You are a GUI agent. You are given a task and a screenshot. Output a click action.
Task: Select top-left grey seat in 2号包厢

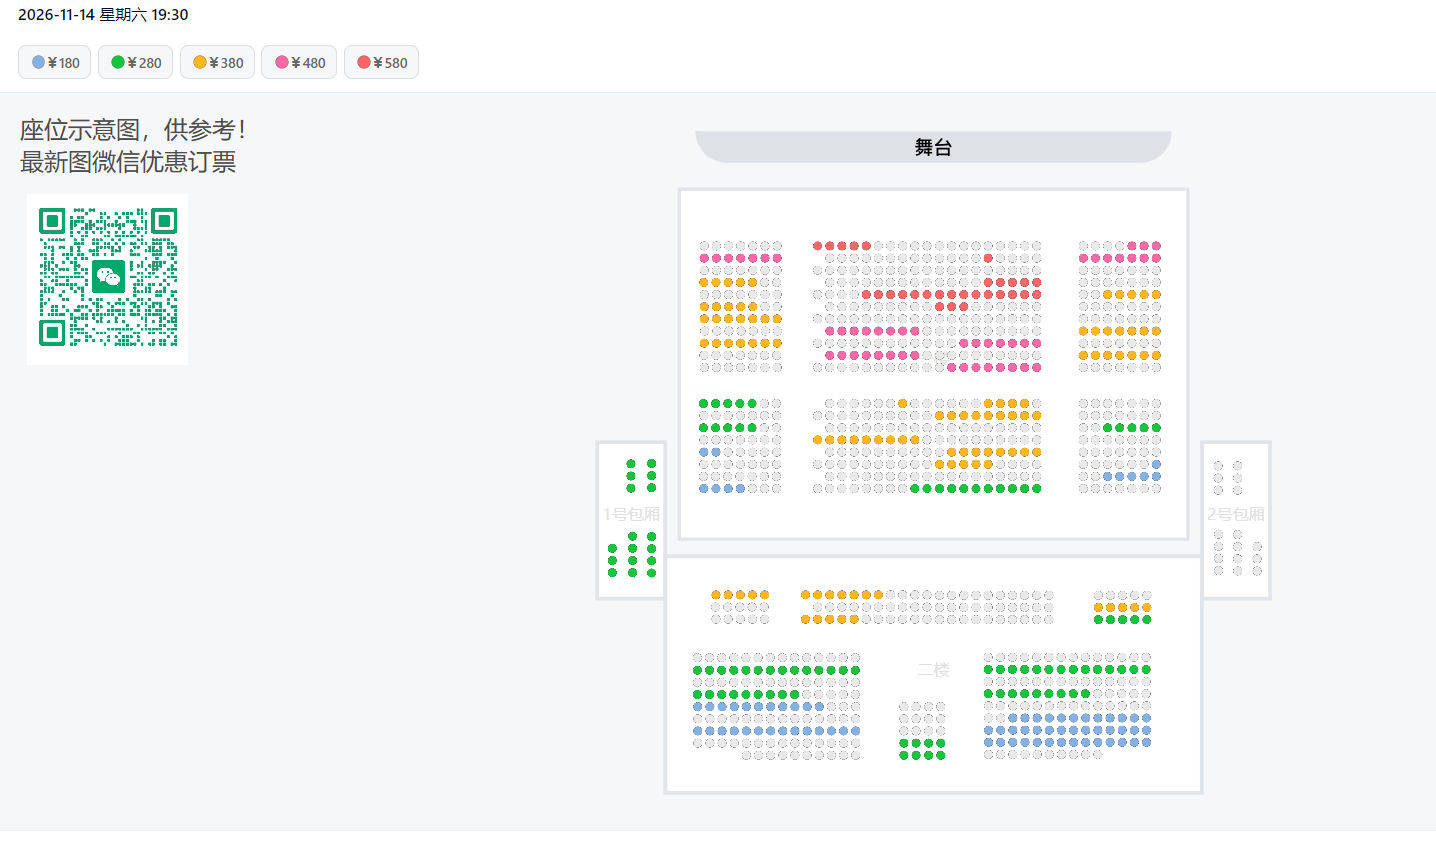coord(1218,465)
